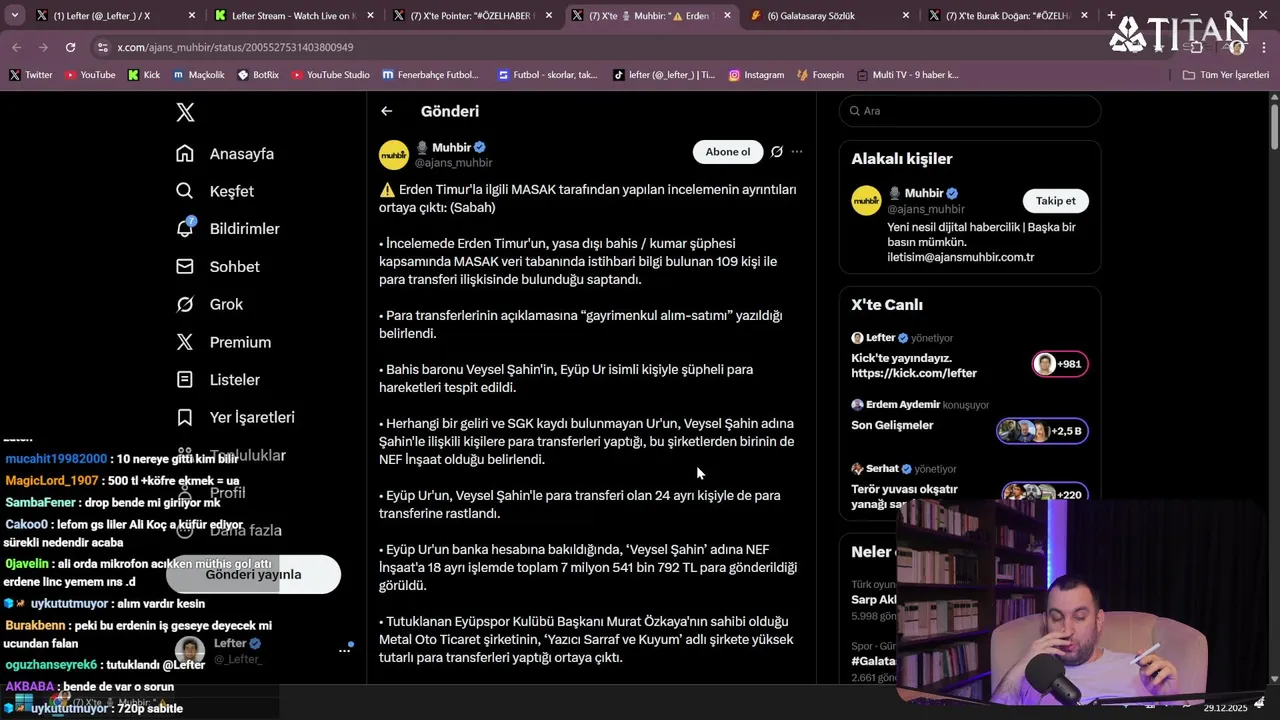Open Bildirimler notifications
The width and height of the screenshot is (1280, 720).
[x=228, y=229]
